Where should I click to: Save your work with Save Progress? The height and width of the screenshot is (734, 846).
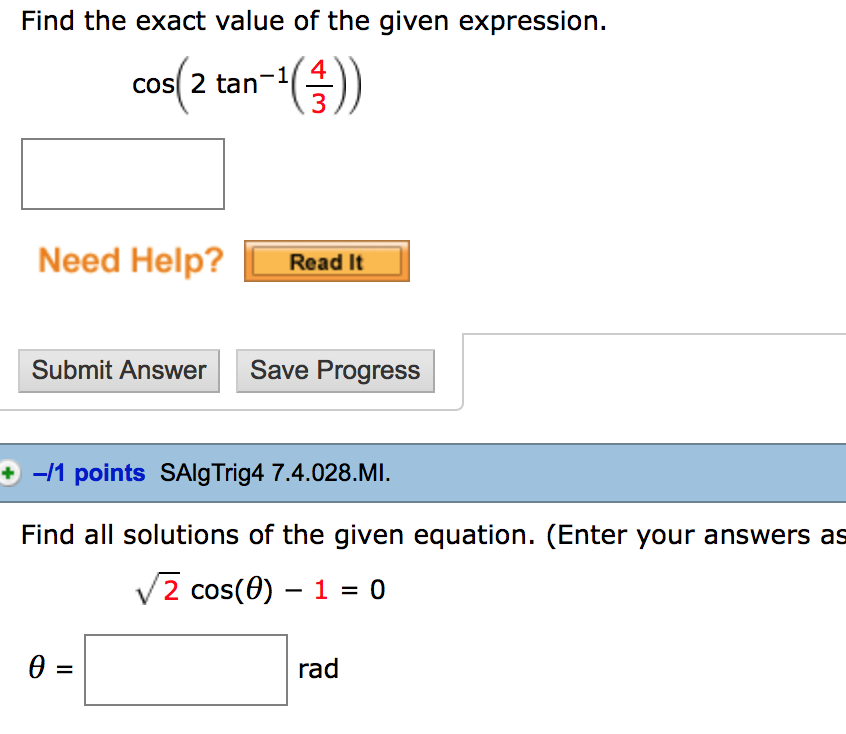[335, 370]
